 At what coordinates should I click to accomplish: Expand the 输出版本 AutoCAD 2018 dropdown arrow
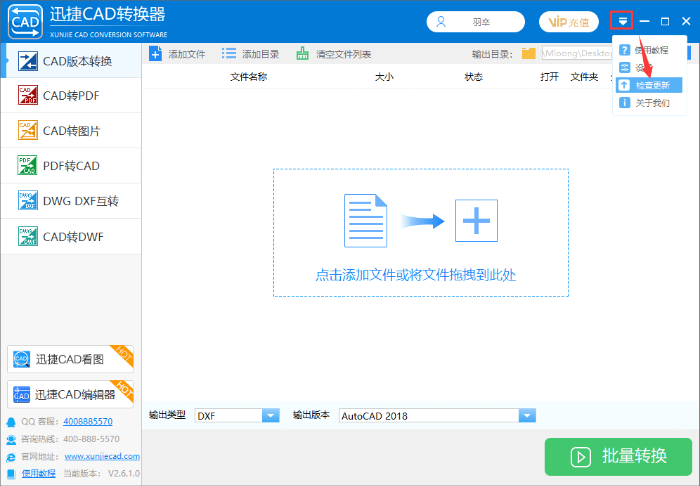coord(527,415)
